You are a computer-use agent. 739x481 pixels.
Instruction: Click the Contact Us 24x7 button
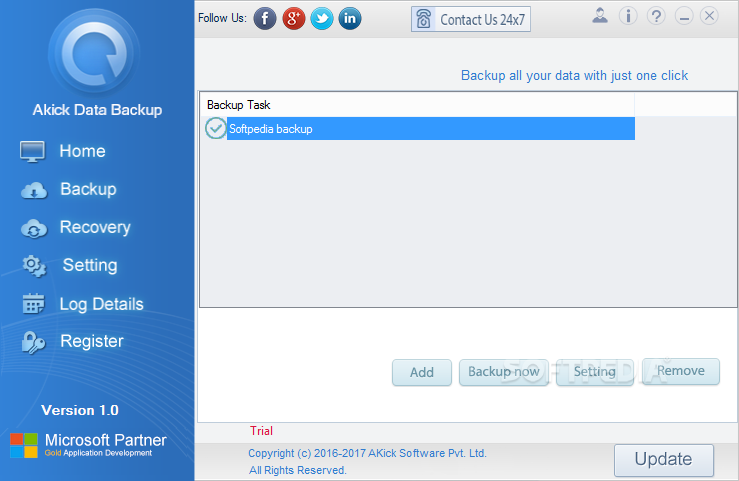471,19
